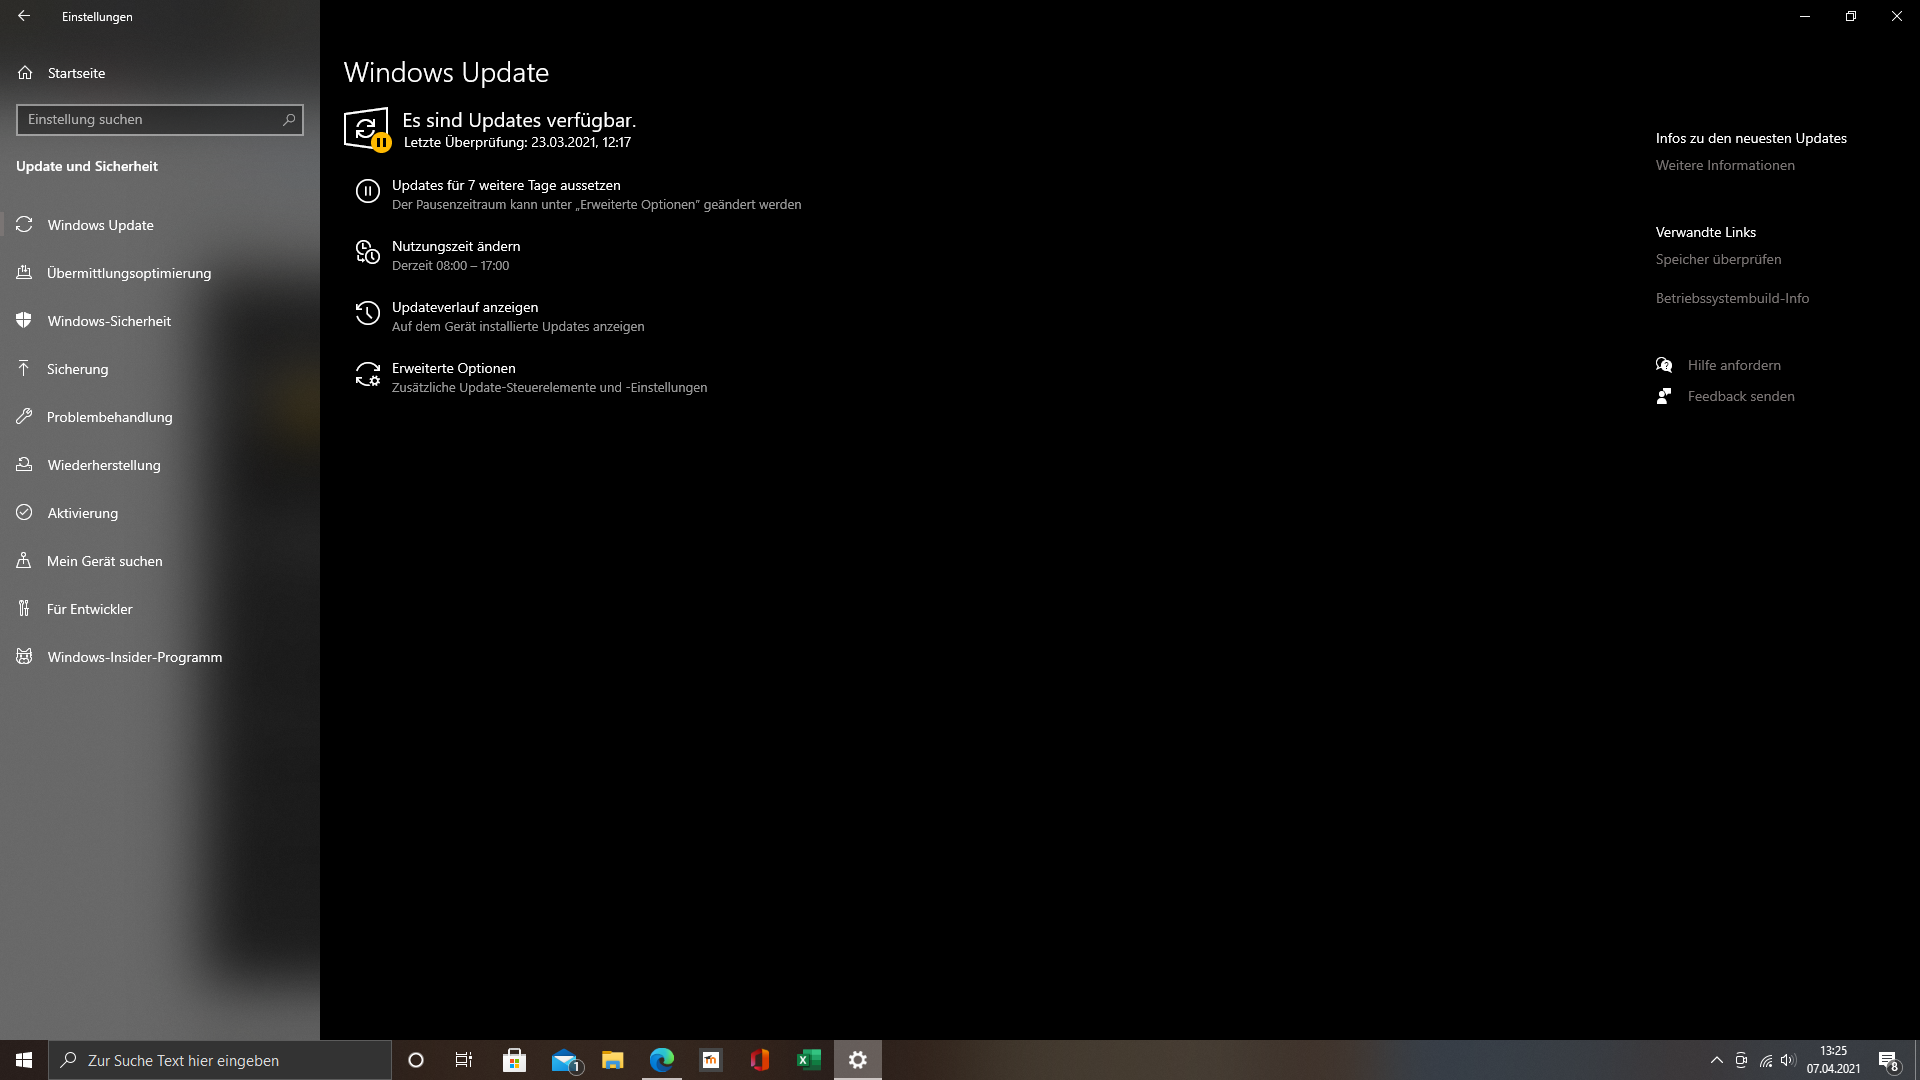Open Microsoft Store from taskbar
The width and height of the screenshot is (1920, 1080).
[514, 1060]
